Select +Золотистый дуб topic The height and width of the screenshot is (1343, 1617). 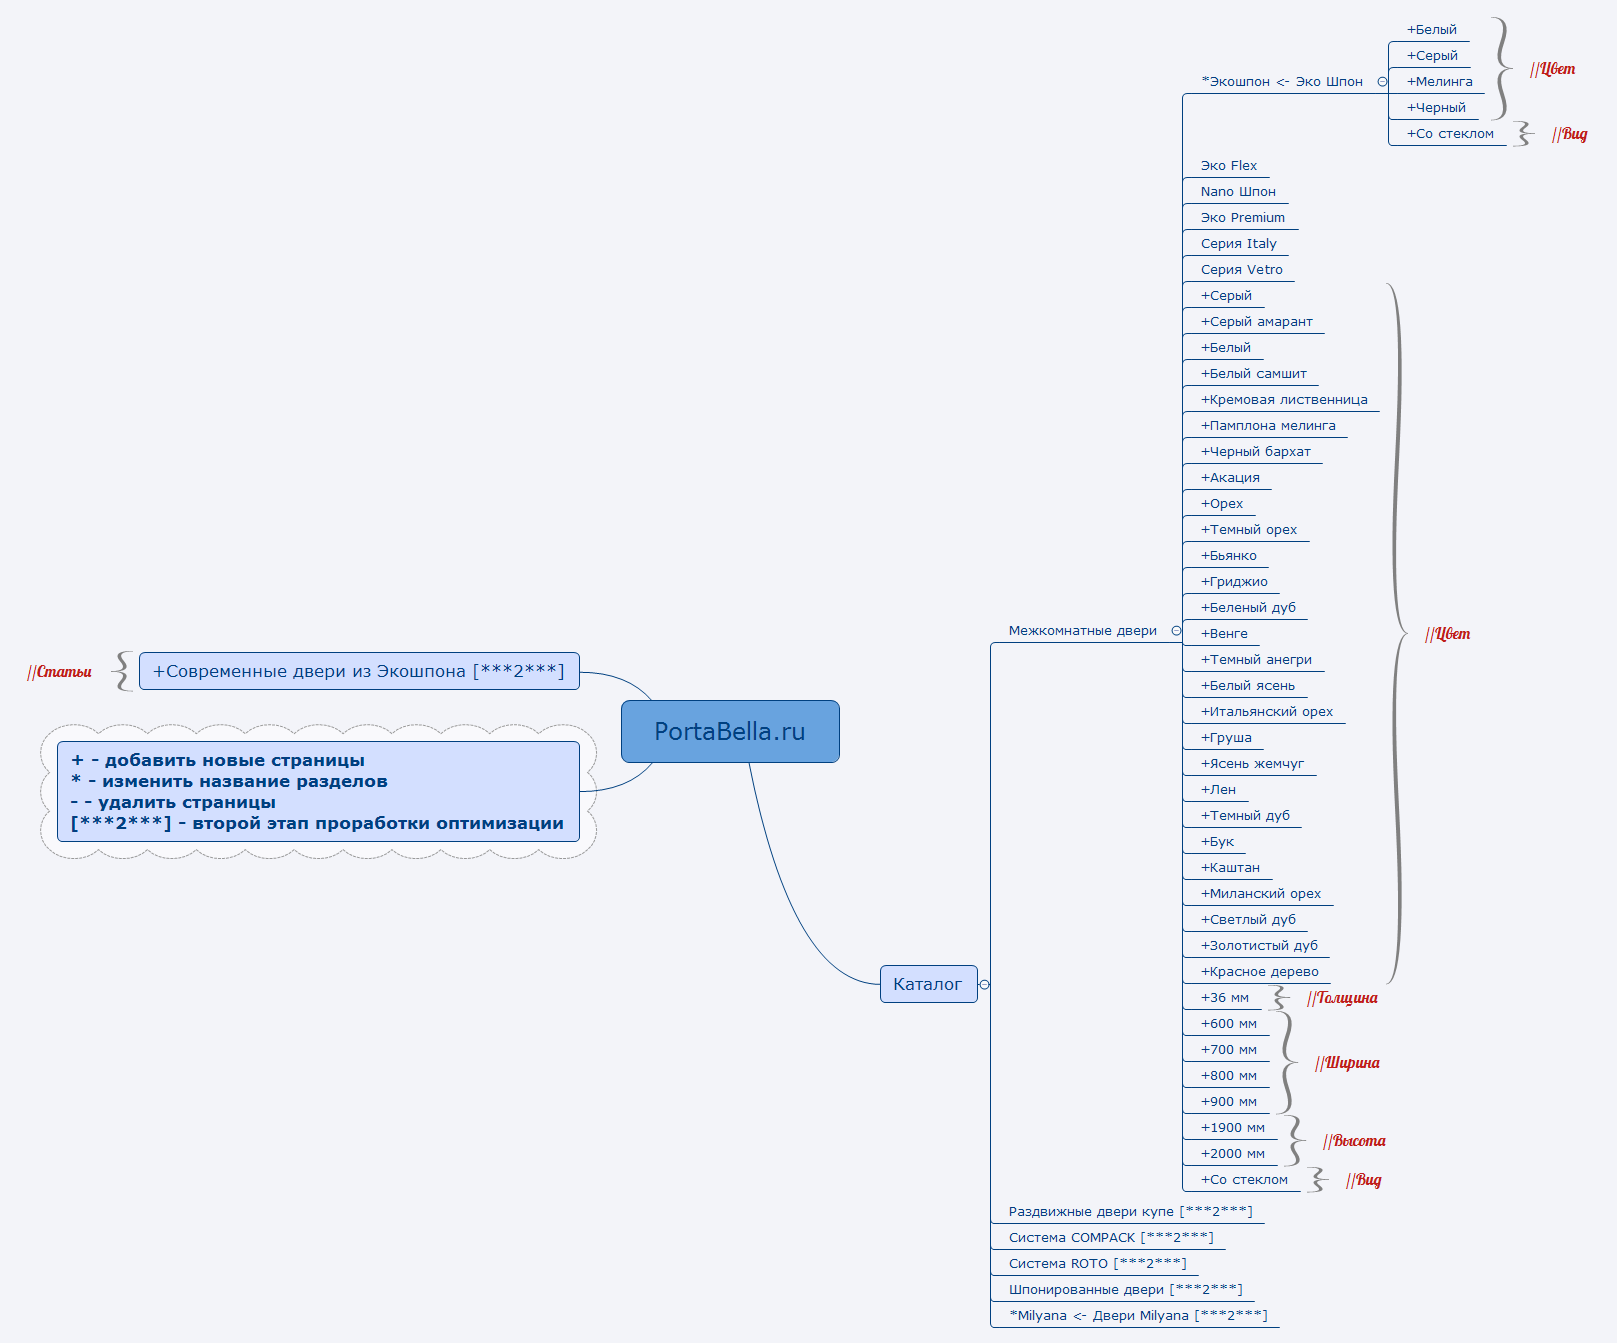pos(1259,946)
